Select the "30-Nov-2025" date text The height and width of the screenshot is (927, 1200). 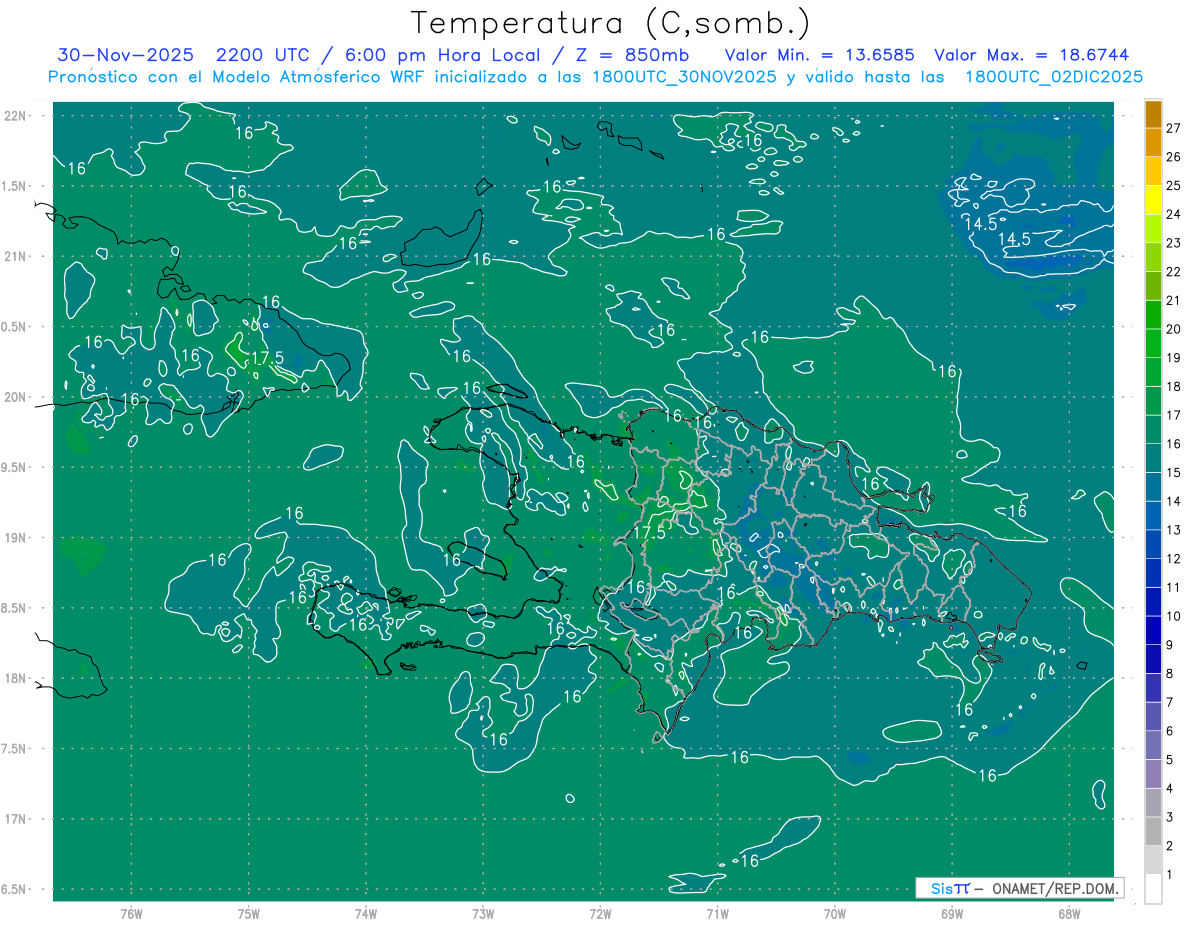(125, 55)
